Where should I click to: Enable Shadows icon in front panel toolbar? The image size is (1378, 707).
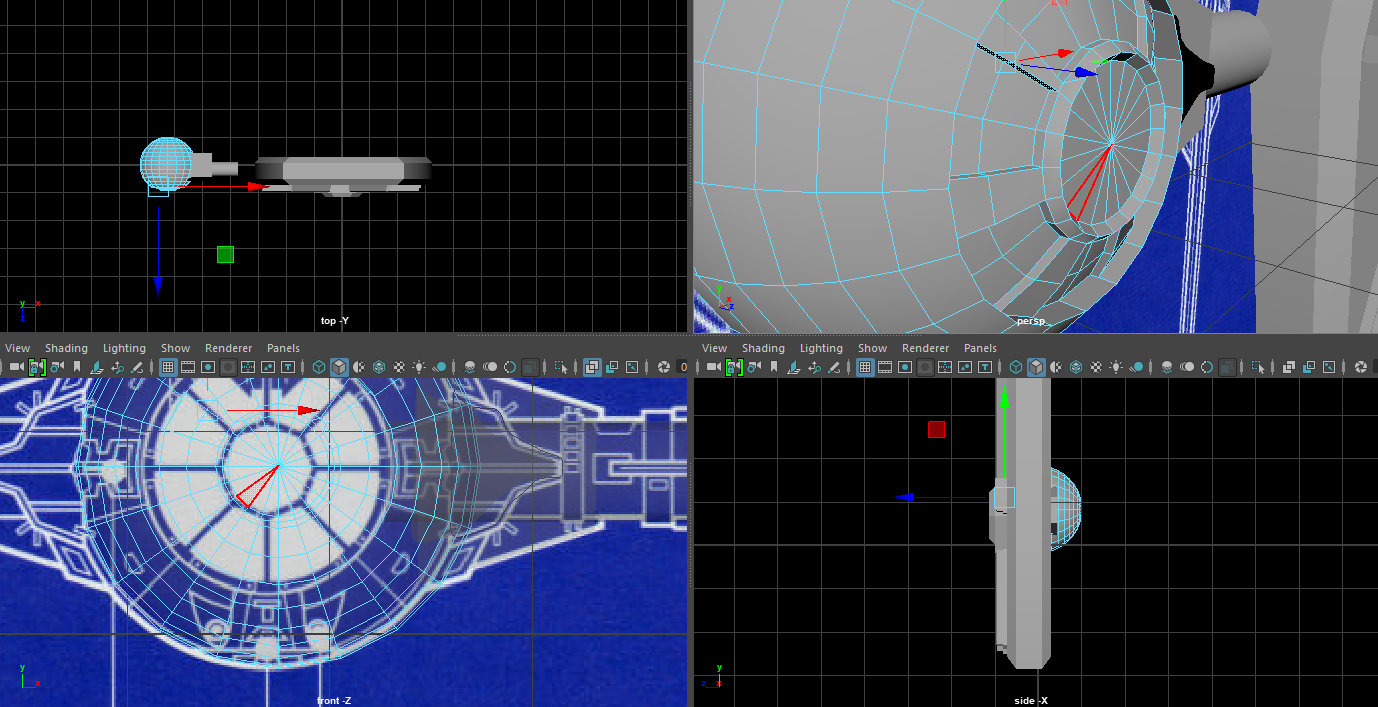(x=439, y=367)
